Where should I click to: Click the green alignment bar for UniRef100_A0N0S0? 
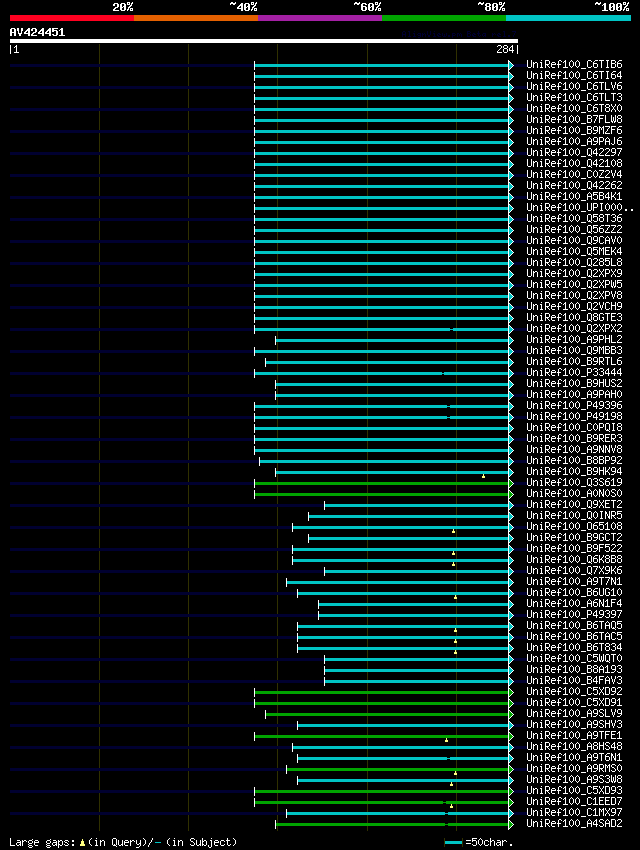pos(382,494)
